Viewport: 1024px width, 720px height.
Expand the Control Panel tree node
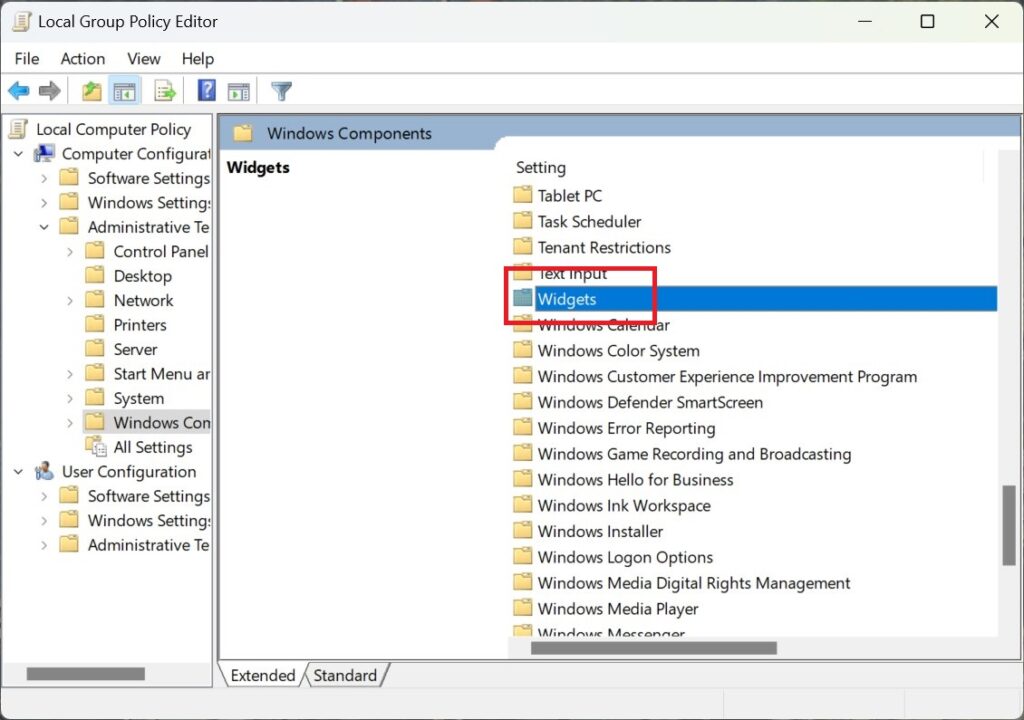(70, 252)
